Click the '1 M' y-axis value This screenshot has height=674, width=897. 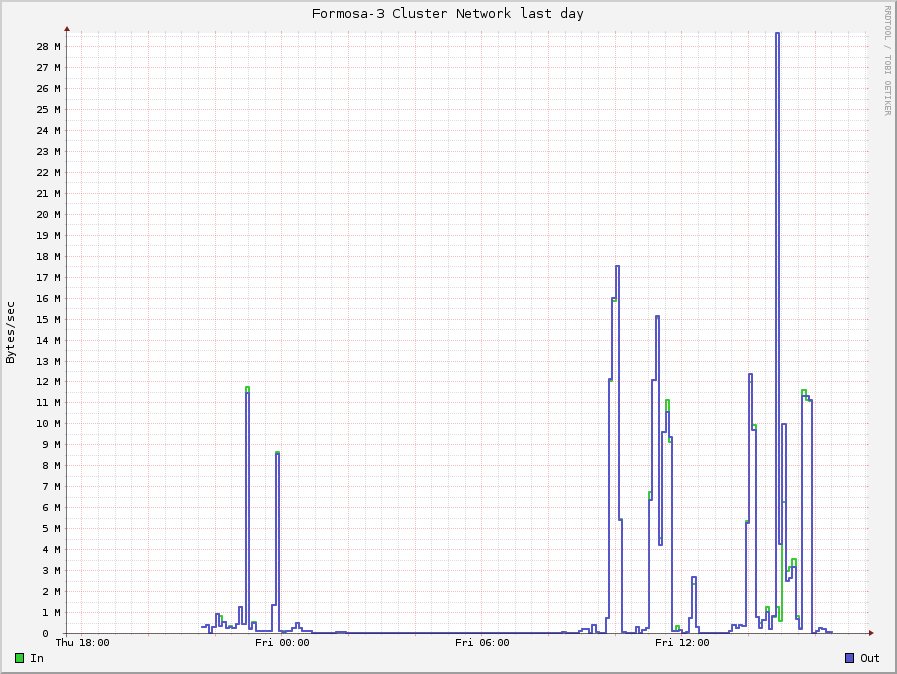click(51, 612)
